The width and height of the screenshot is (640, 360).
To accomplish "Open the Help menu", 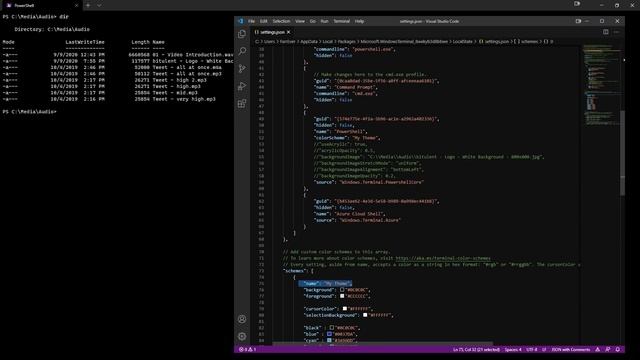I will [359, 21].
